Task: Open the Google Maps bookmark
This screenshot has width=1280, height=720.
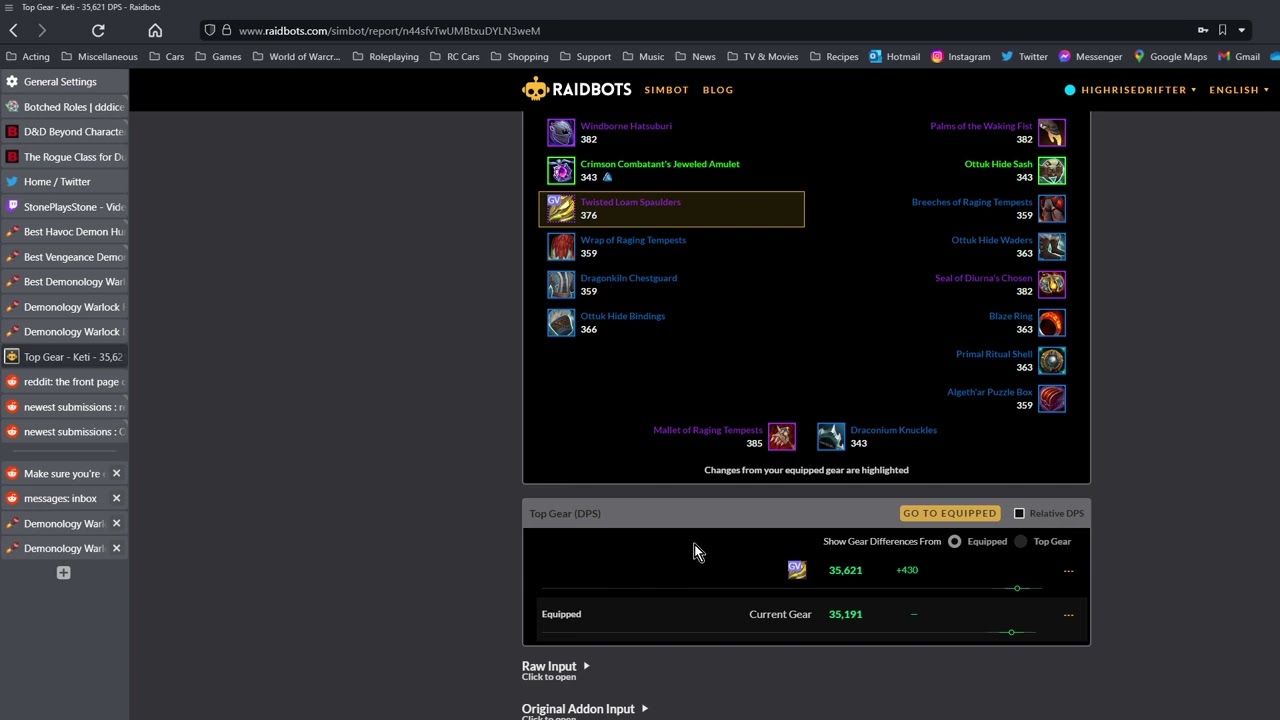Action: pyautogui.click(x=1170, y=57)
